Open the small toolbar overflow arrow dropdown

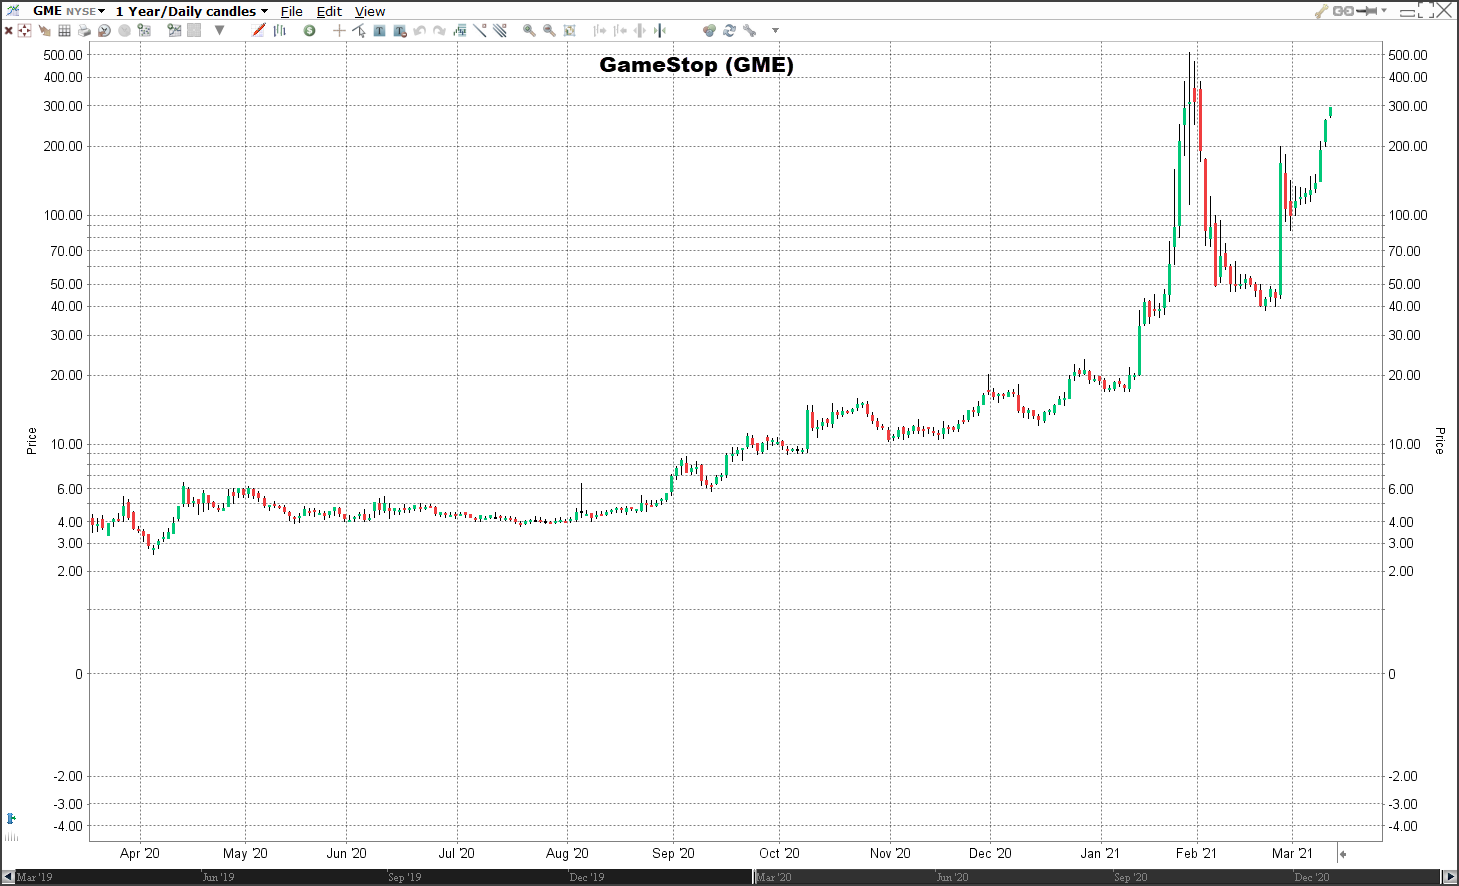[x=775, y=31]
